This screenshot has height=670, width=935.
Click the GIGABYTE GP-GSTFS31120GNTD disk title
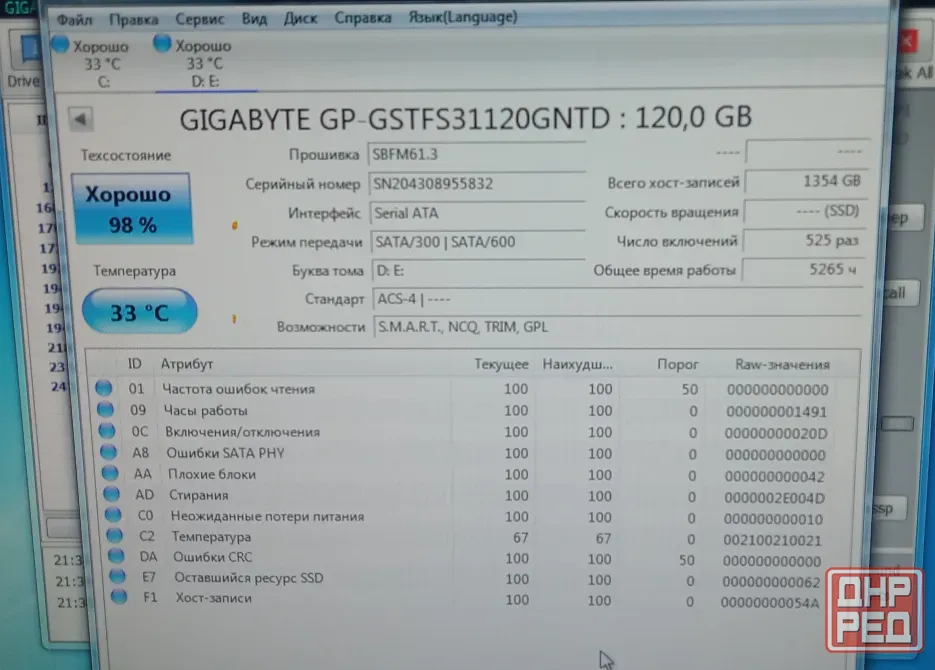click(466, 118)
